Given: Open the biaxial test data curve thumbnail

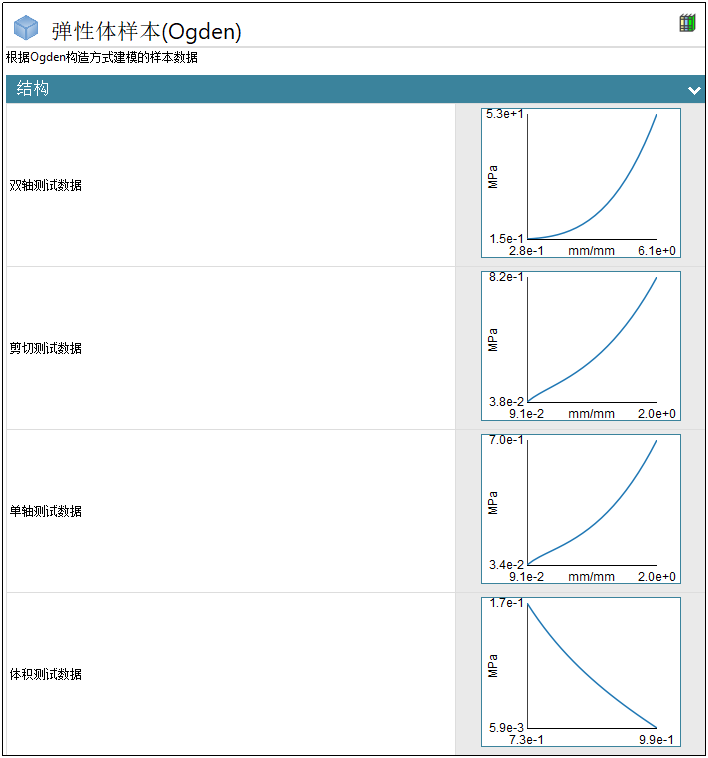Looking at the screenshot, I should pos(580,183).
